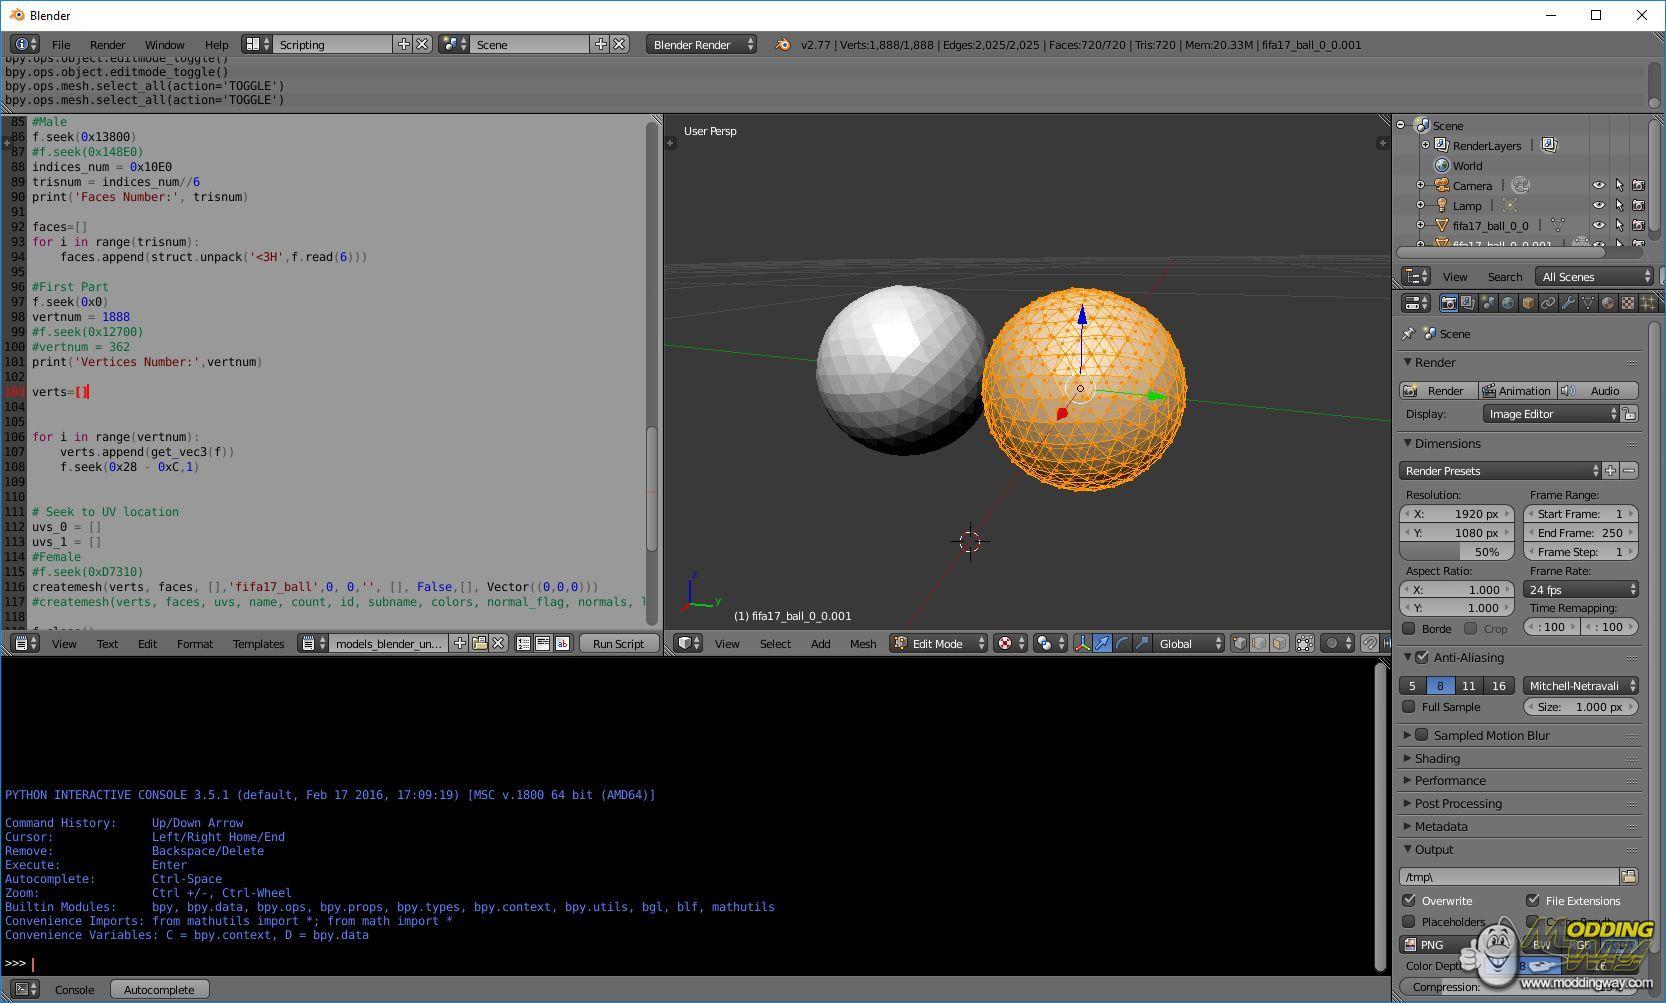Screen dimensions: 1666x1003
Task: Open the Object properties cube tab
Action: coord(1528,303)
